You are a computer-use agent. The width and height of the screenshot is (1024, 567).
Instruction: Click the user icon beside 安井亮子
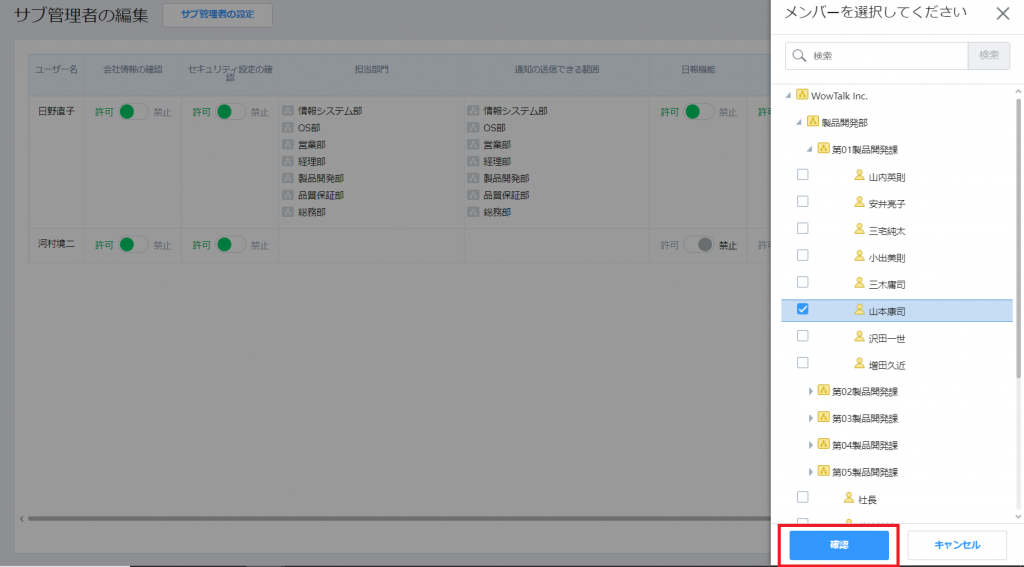tap(858, 203)
